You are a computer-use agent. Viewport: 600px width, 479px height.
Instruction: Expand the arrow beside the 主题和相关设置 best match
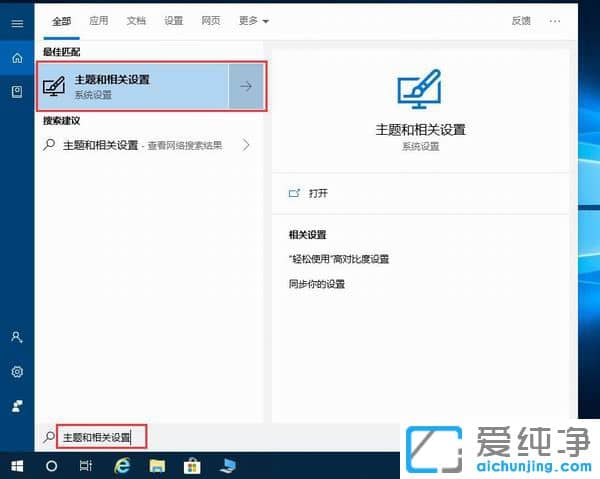pyautogui.click(x=246, y=86)
